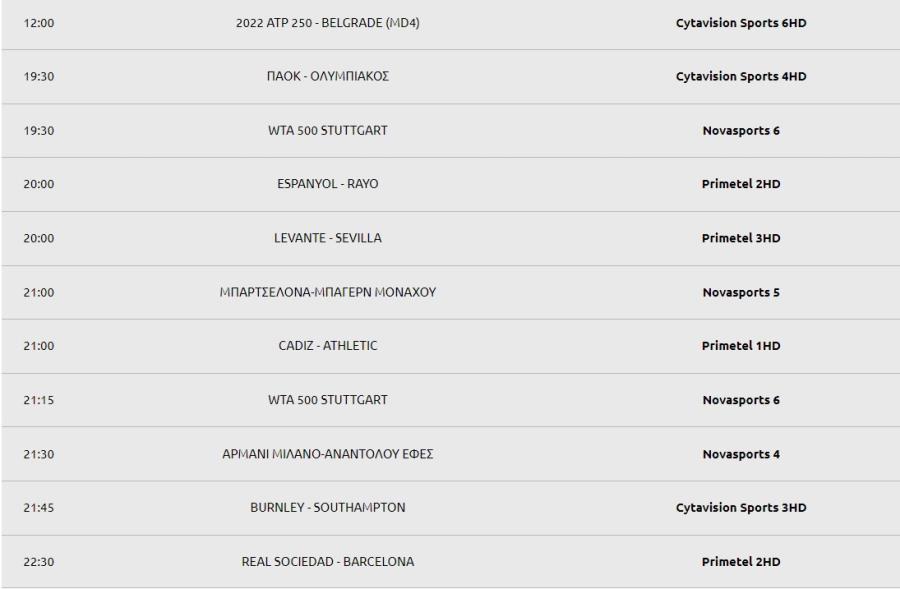Select WTA 500 STUTTGART at 21:15

(328, 400)
